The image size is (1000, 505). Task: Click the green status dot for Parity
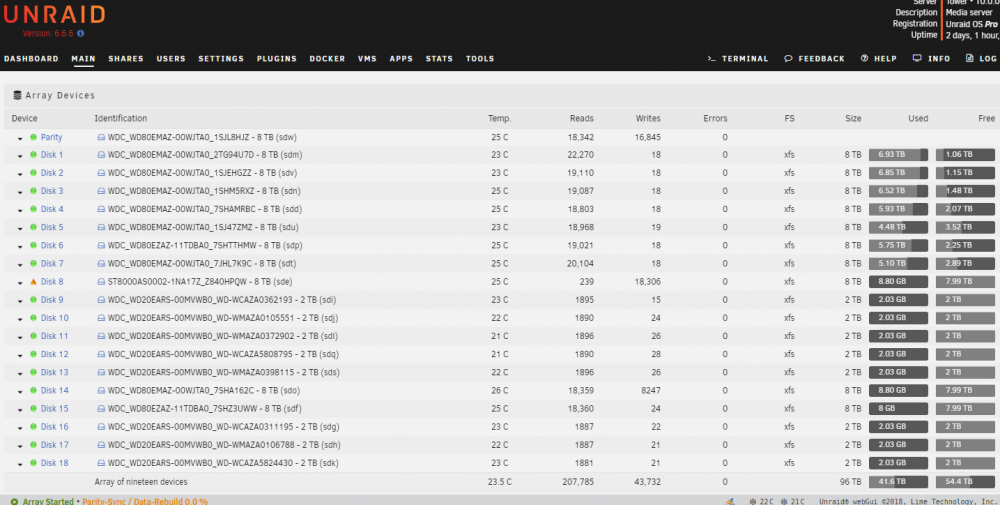[33, 137]
